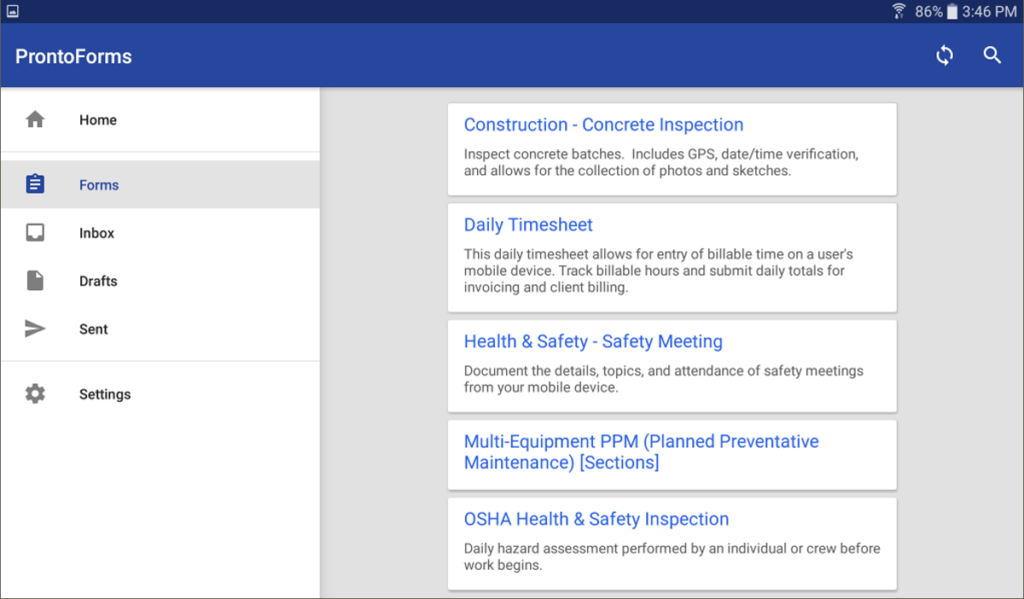
Task: Click the battery percentage indicator
Action: [932, 12]
